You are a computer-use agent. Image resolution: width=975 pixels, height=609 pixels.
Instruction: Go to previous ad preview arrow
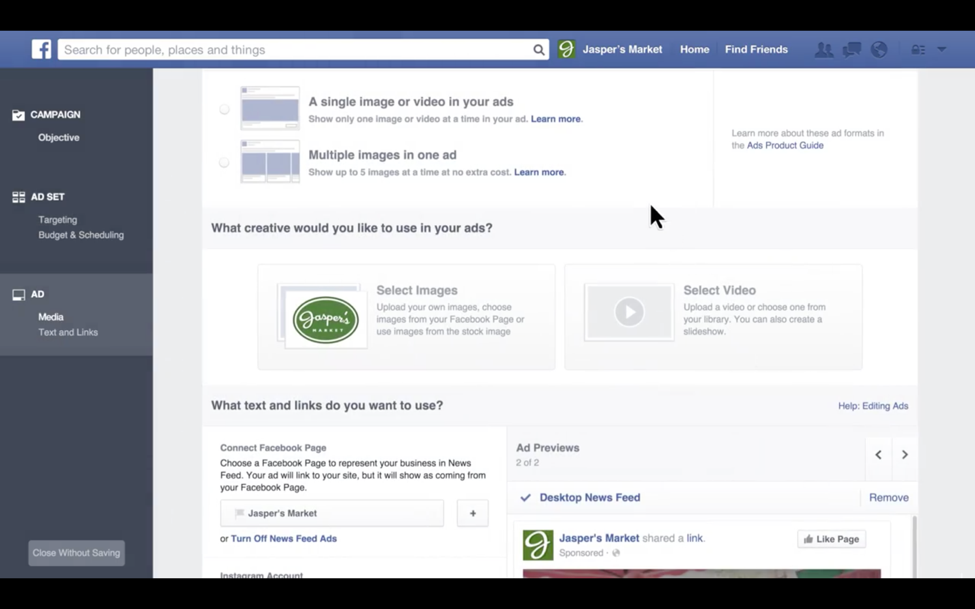(x=878, y=455)
